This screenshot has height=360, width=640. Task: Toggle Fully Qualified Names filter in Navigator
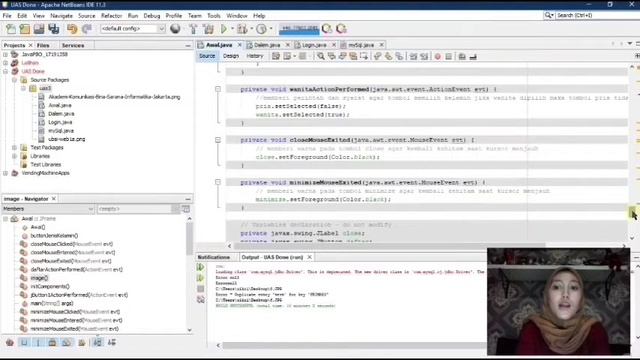[x=82, y=342]
